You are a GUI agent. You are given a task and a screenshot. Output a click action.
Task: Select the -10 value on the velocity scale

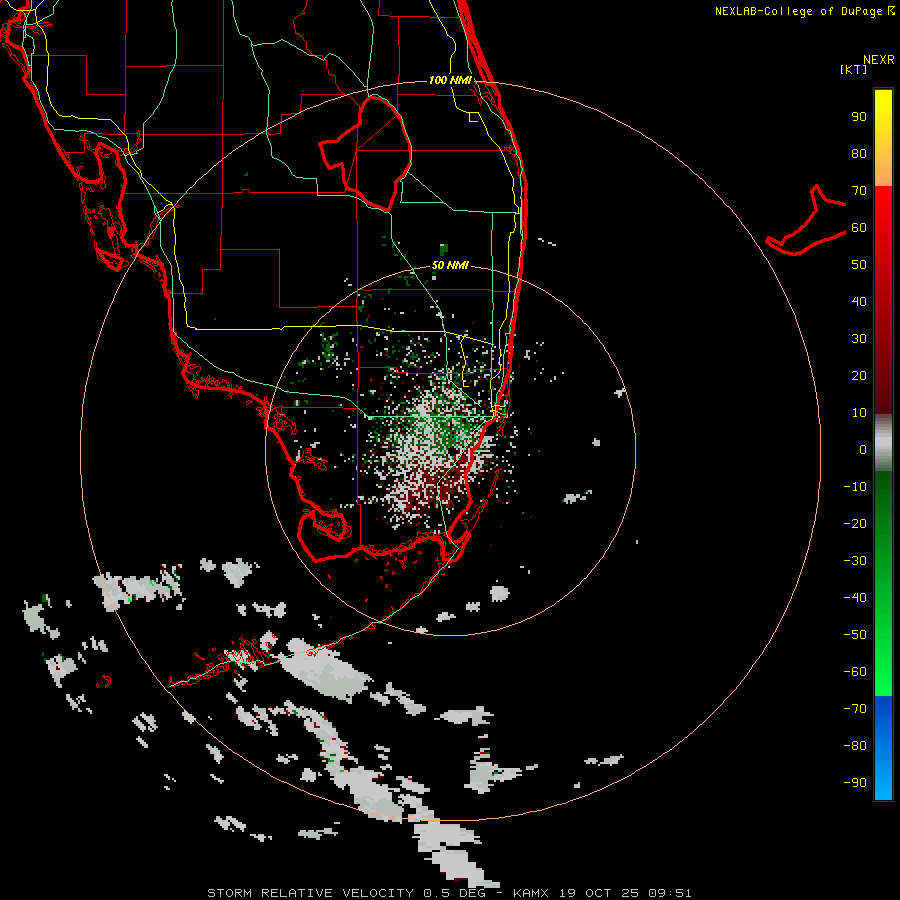[x=855, y=487]
